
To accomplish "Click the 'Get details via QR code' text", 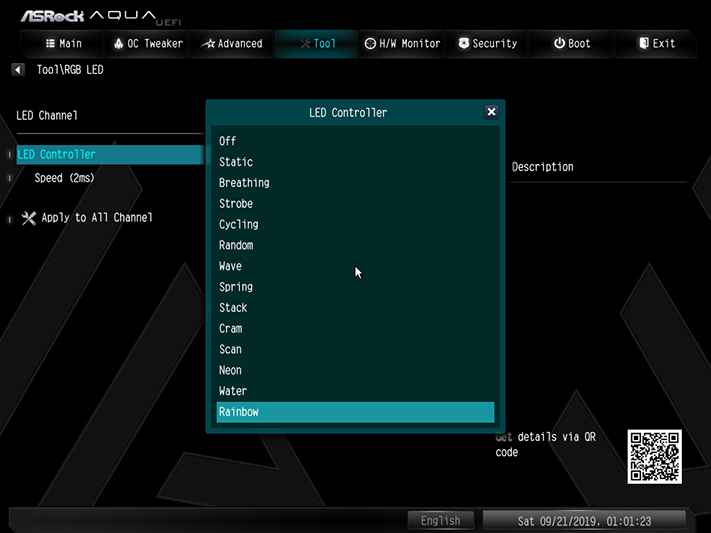I will (546, 445).
